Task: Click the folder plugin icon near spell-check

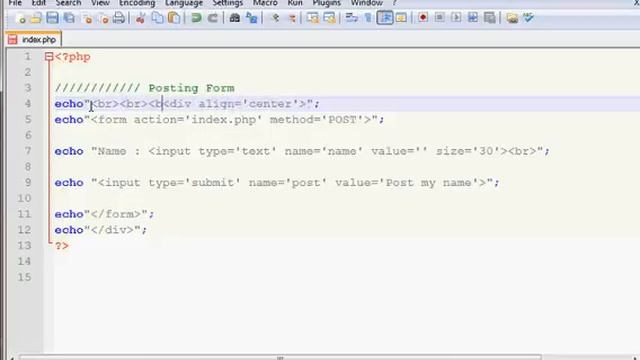Action: pyautogui.click(x=512, y=18)
